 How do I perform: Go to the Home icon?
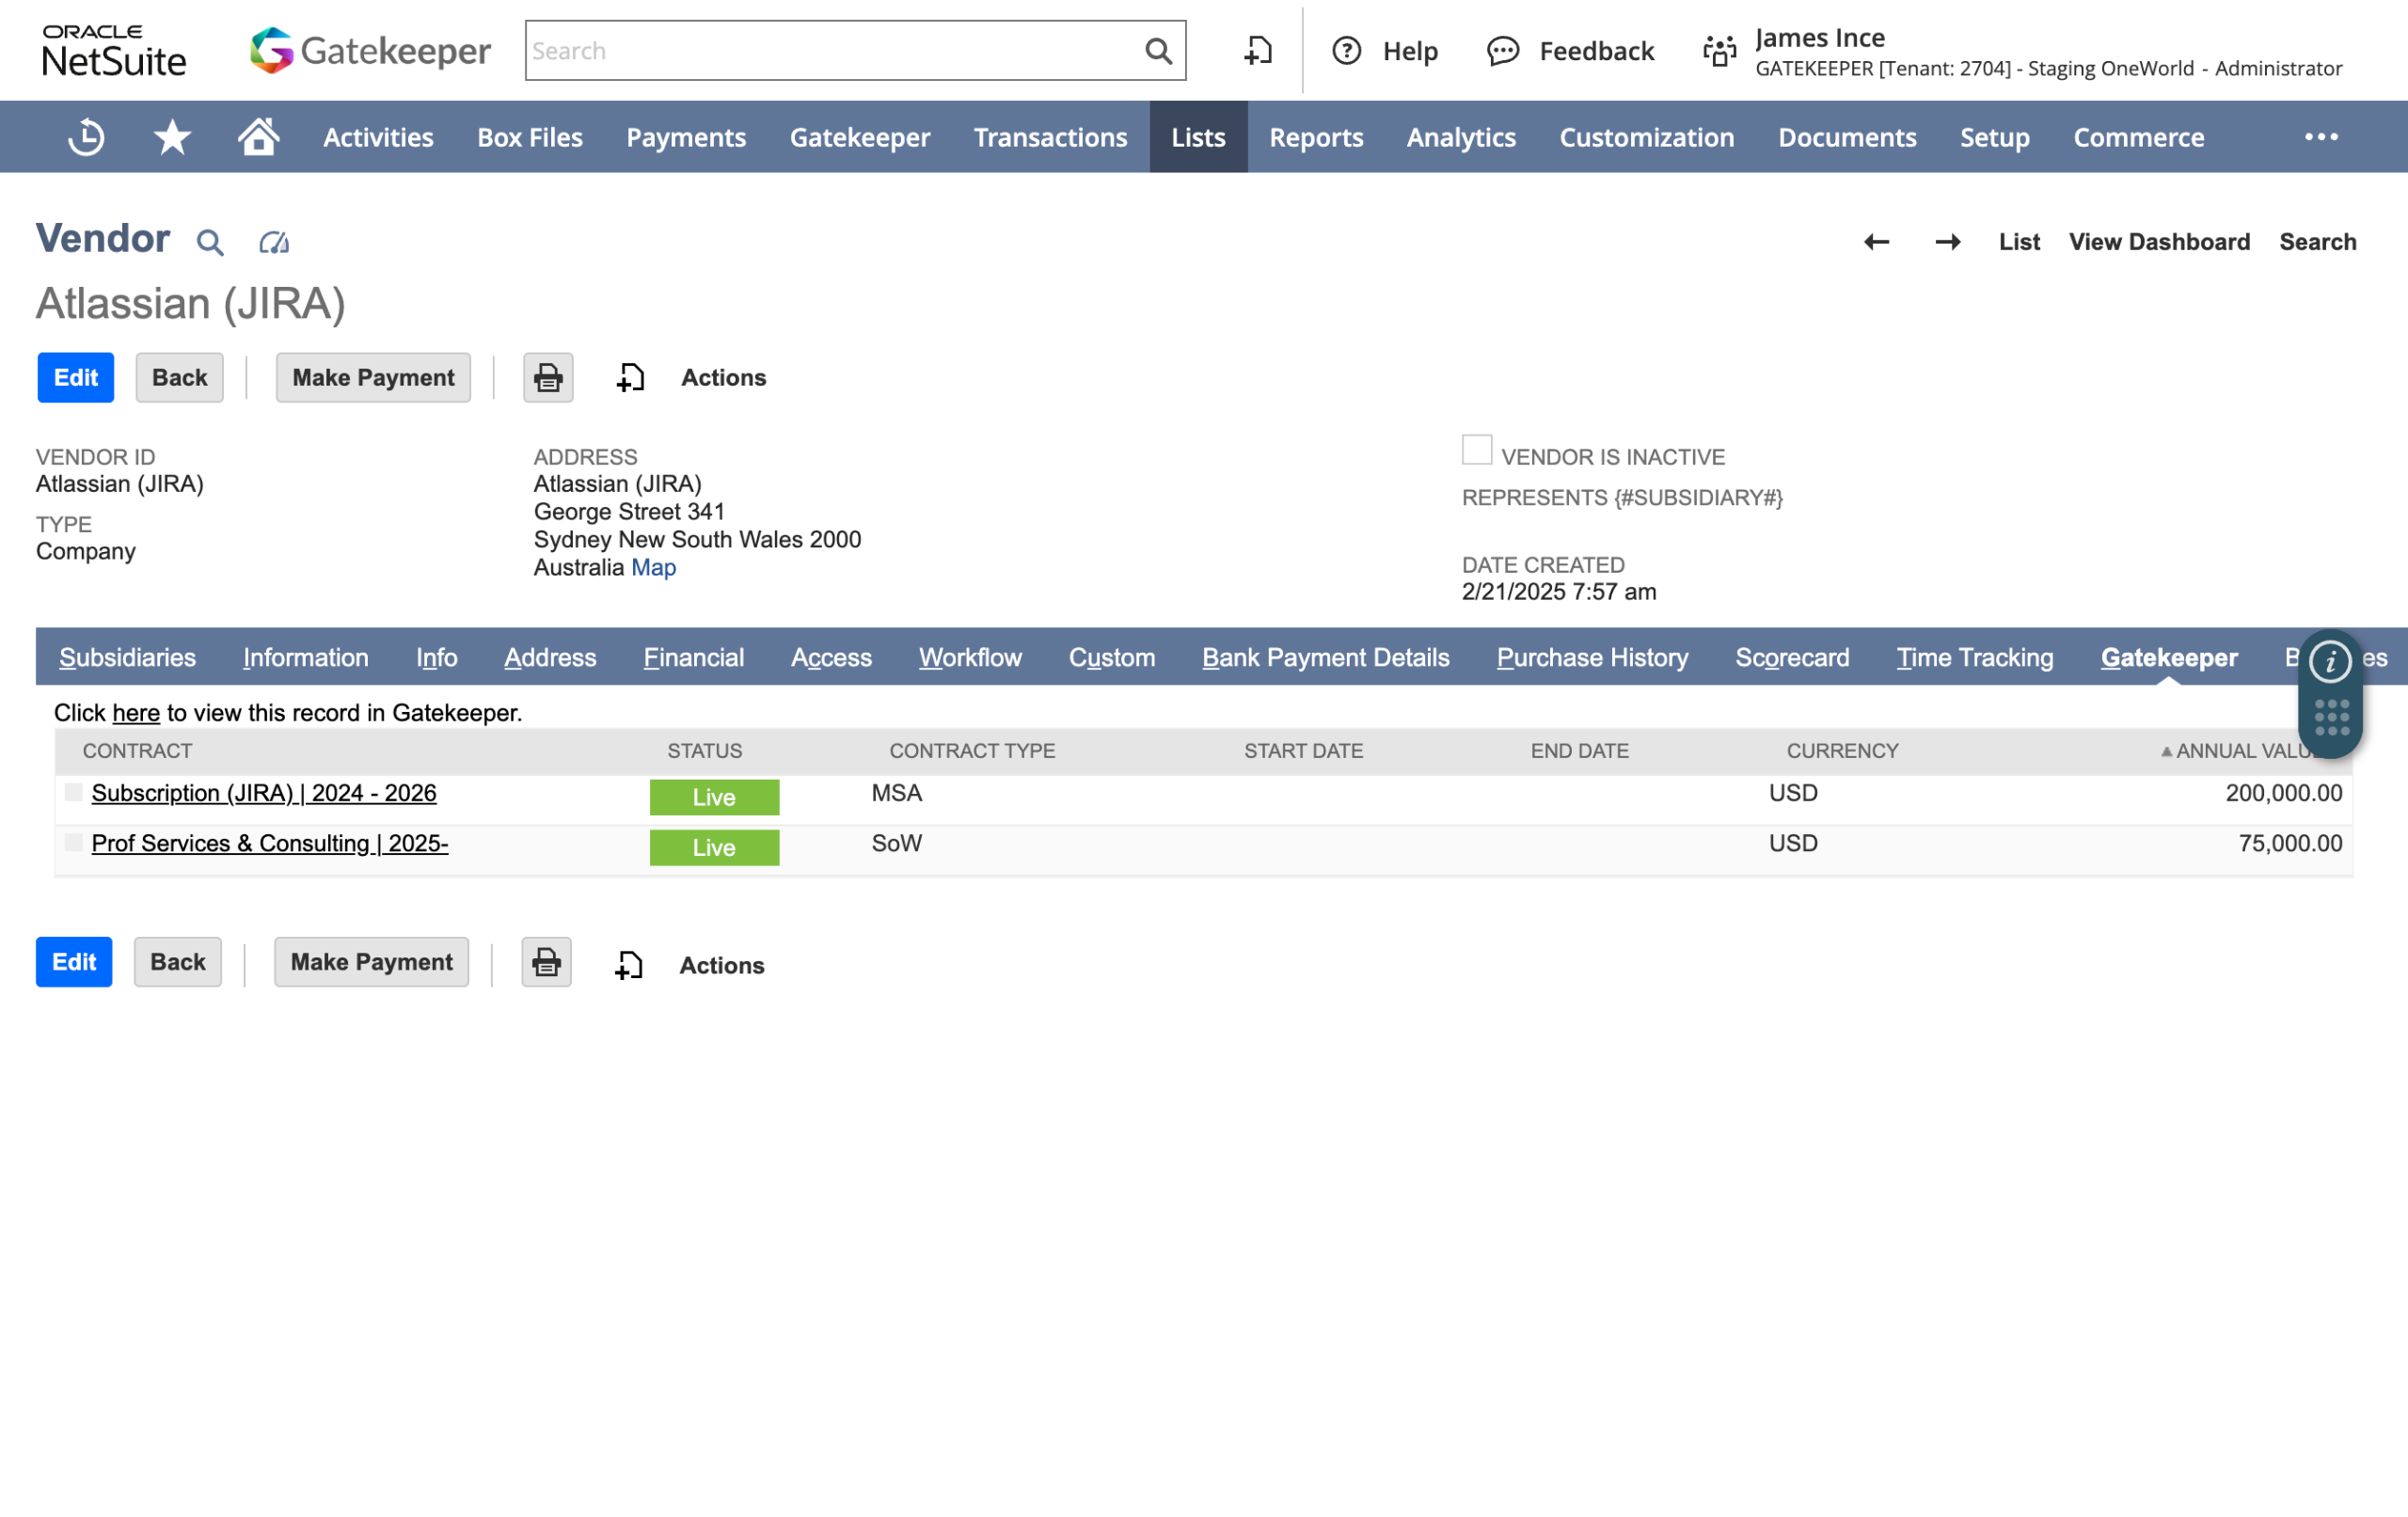point(258,137)
